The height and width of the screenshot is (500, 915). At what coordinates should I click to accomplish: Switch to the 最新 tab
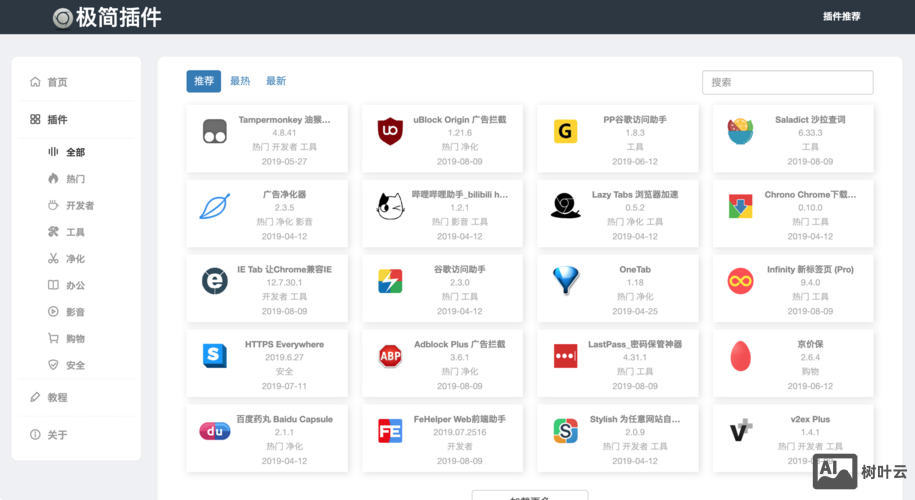(x=276, y=81)
